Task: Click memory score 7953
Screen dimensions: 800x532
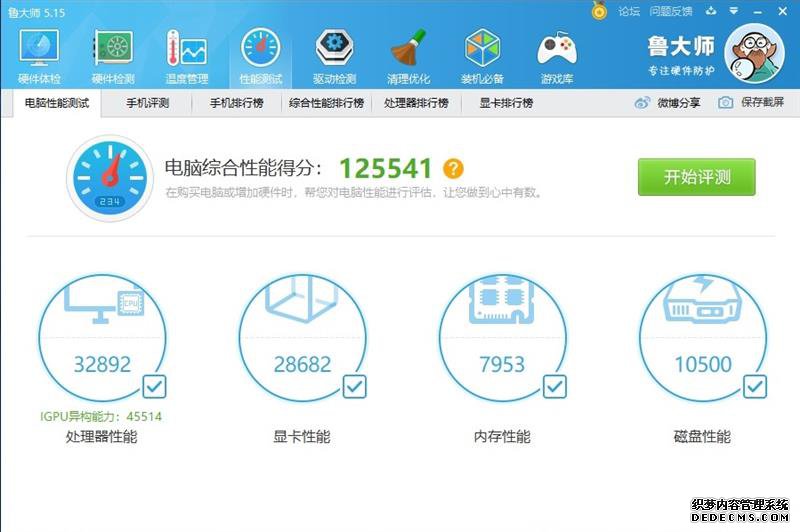Action: coord(502,364)
